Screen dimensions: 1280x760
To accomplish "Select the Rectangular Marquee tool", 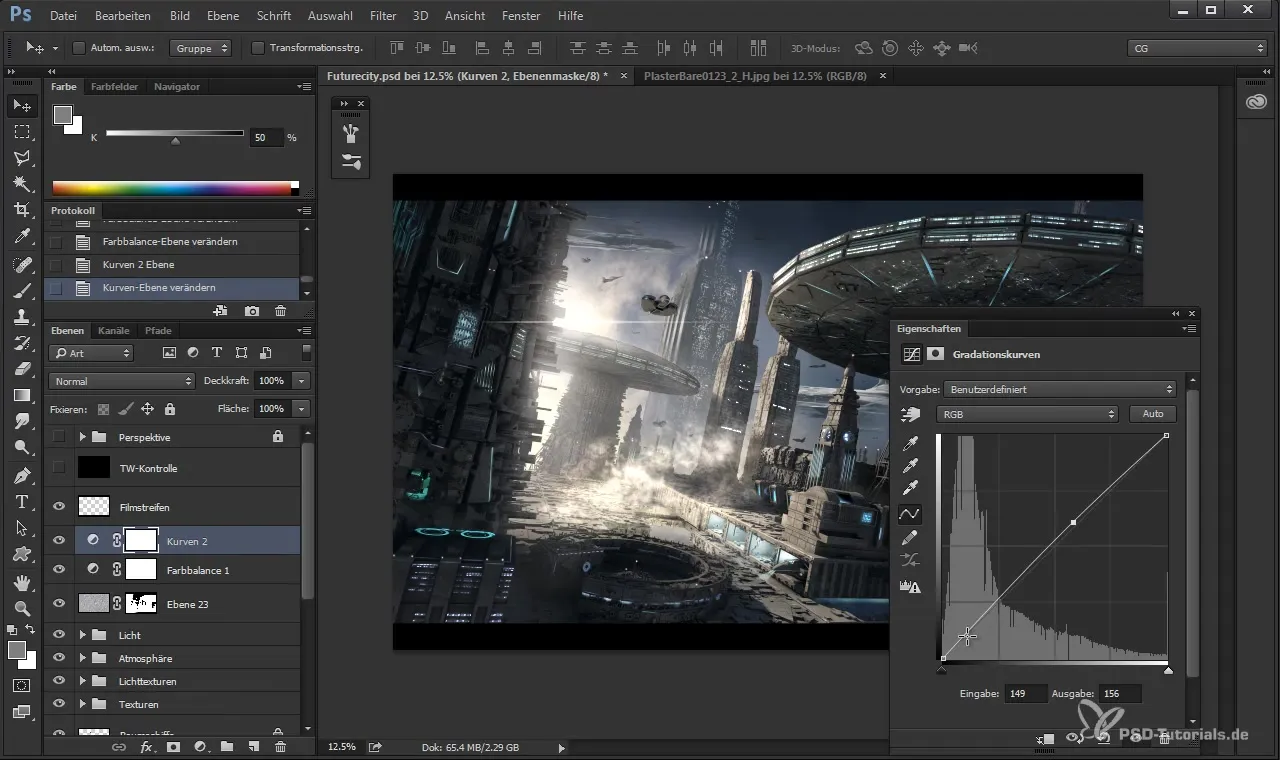I will (22, 131).
